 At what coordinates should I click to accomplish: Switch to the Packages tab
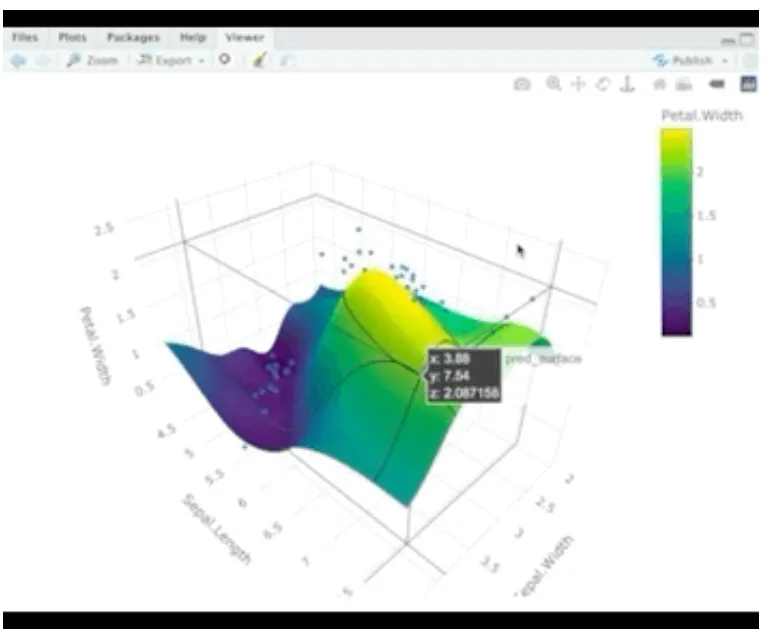coord(133,38)
